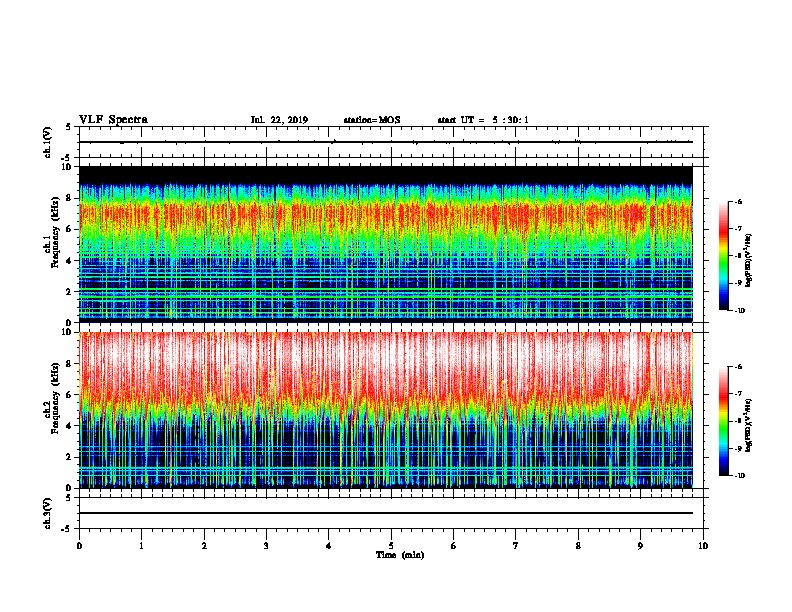Click time axis tick label "3"

click(266, 546)
